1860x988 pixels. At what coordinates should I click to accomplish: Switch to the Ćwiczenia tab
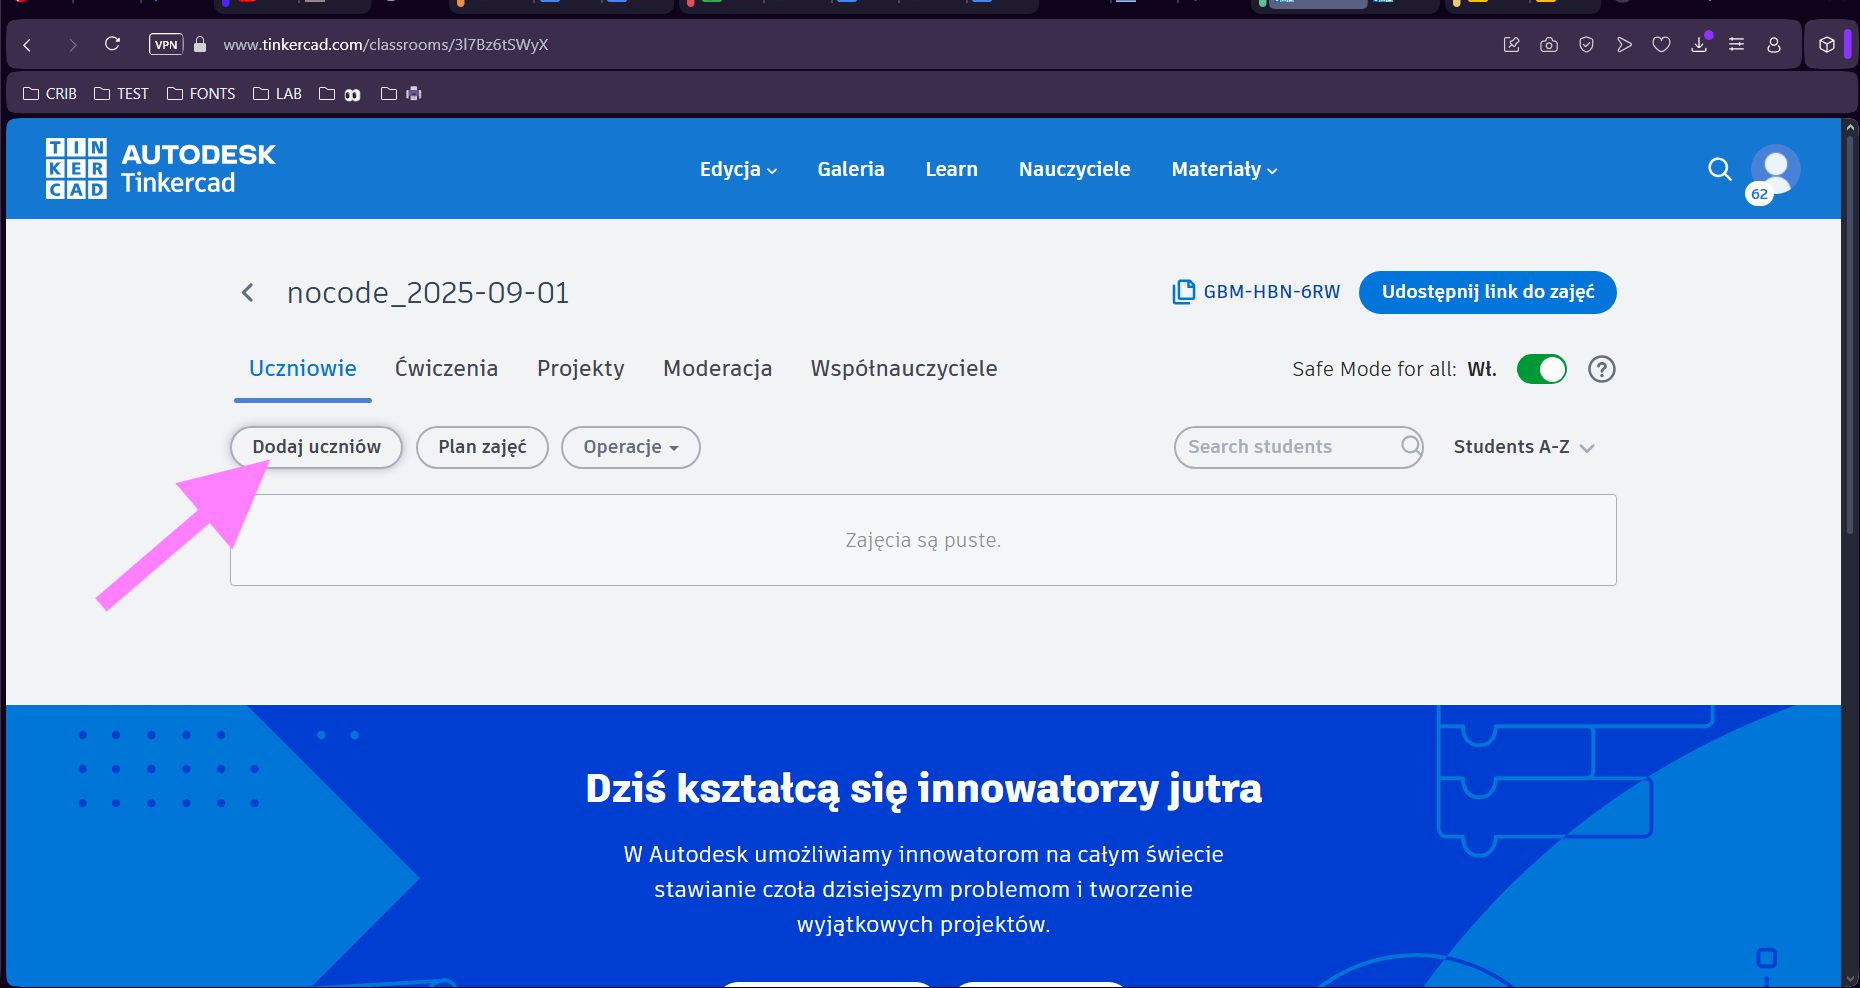[446, 368]
